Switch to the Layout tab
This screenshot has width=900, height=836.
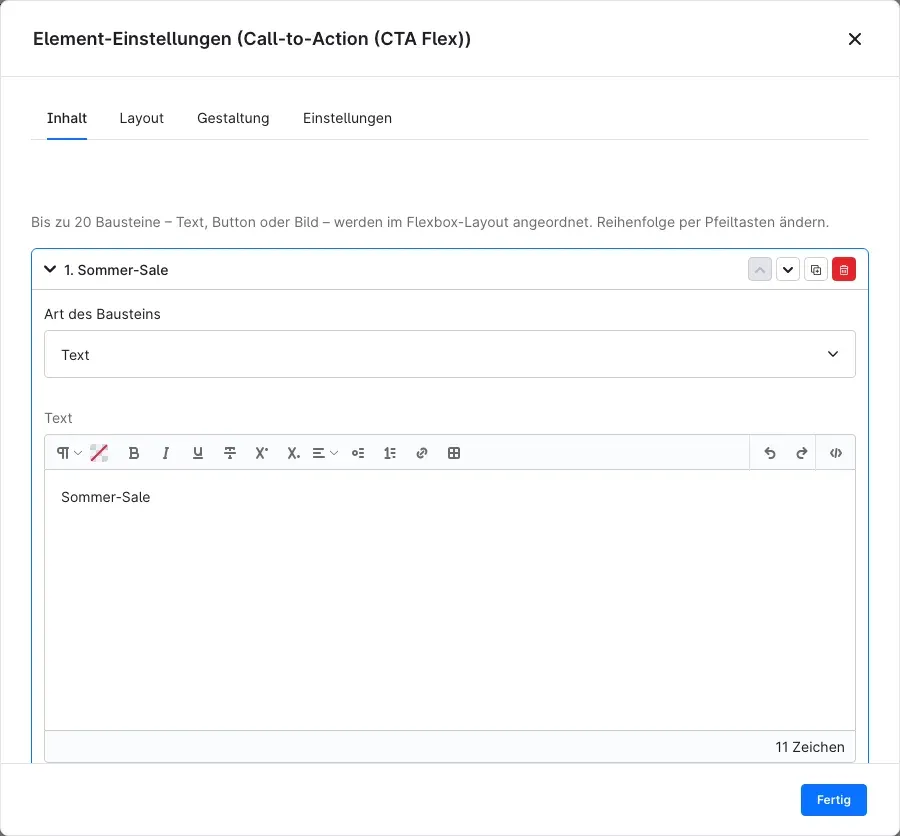coord(141,118)
